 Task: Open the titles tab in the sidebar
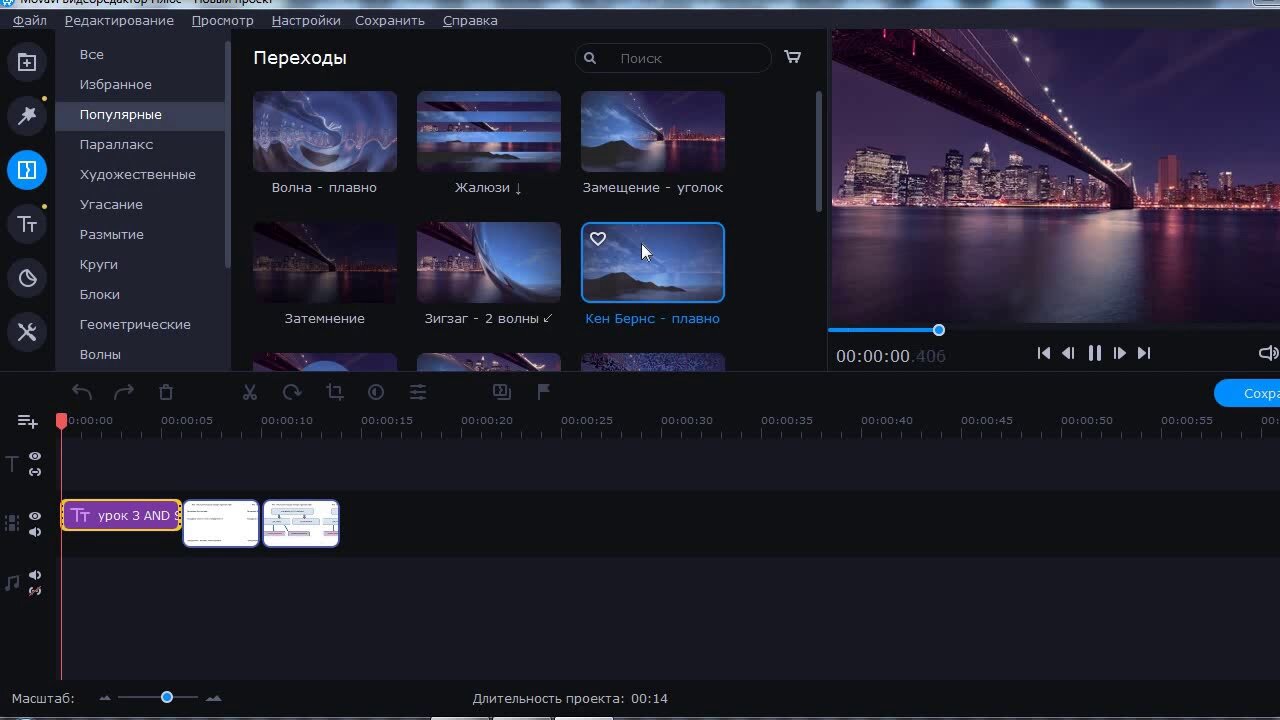[27, 224]
